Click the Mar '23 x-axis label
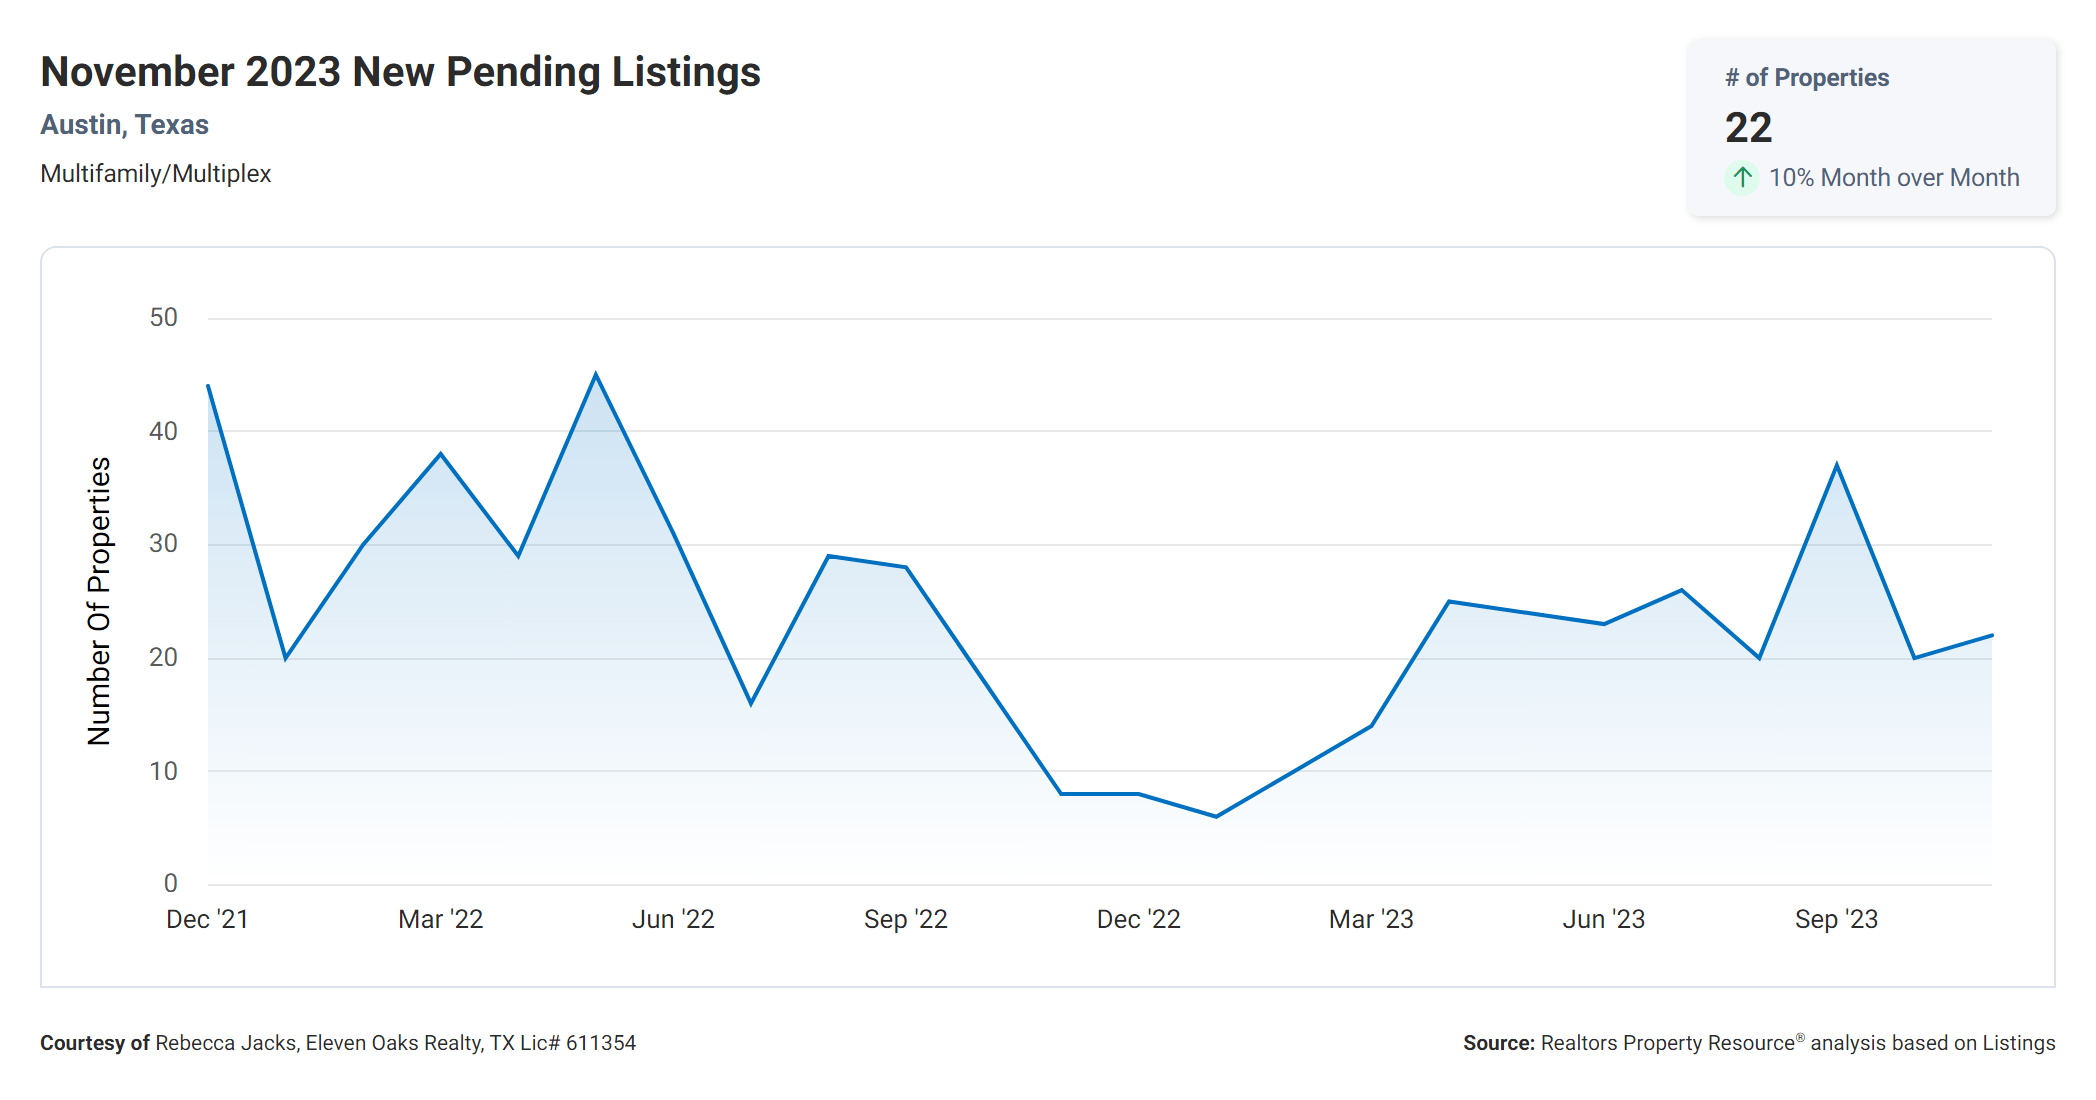The height and width of the screenshot is (1100, 2096). [x=1371, y=919]
